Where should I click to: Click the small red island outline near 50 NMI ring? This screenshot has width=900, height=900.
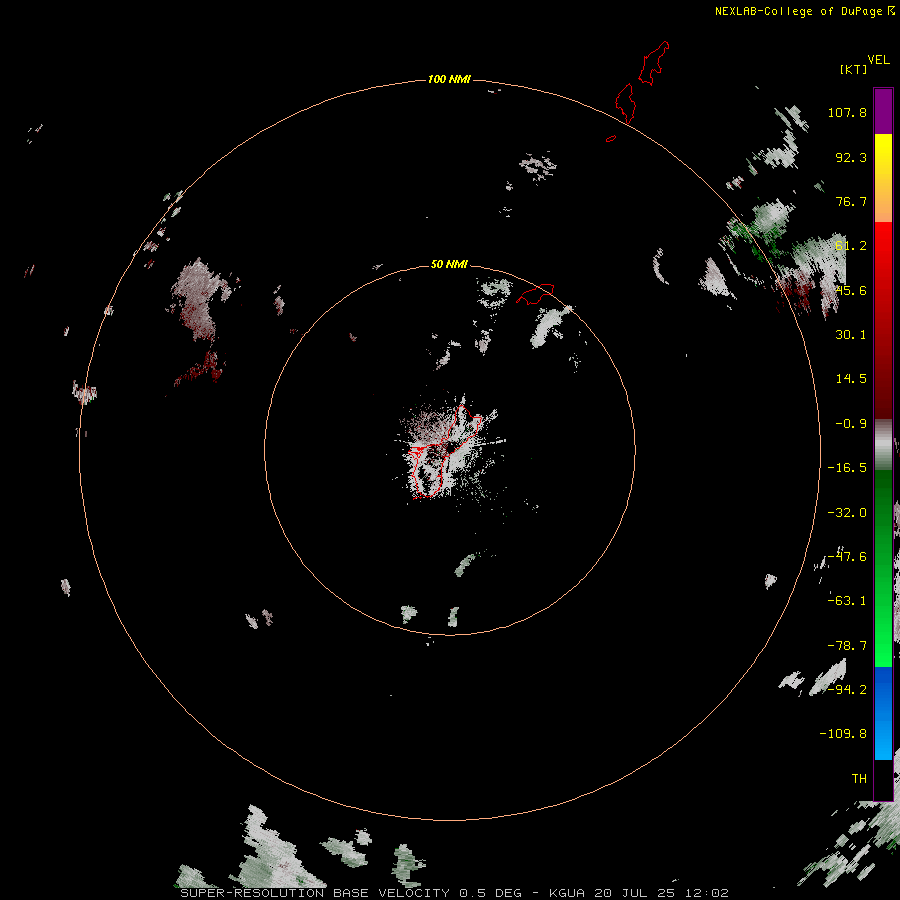point(536,293)
